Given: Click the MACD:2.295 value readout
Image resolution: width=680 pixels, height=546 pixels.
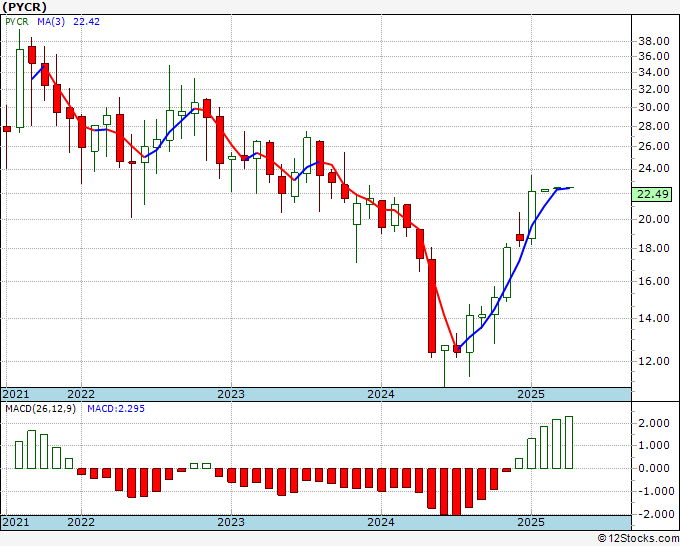Looking at the screenshot, I should pos(116,409).
